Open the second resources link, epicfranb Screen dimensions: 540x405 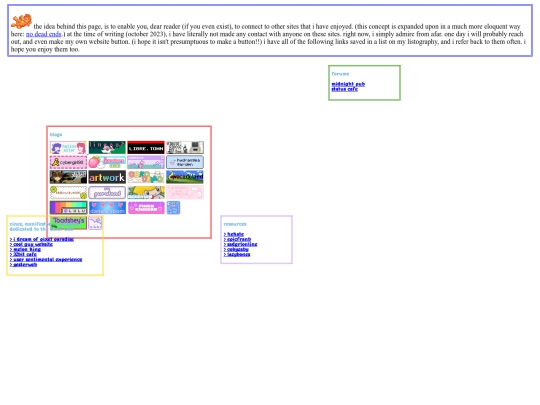pyautogui.click(x=237, y=239)
